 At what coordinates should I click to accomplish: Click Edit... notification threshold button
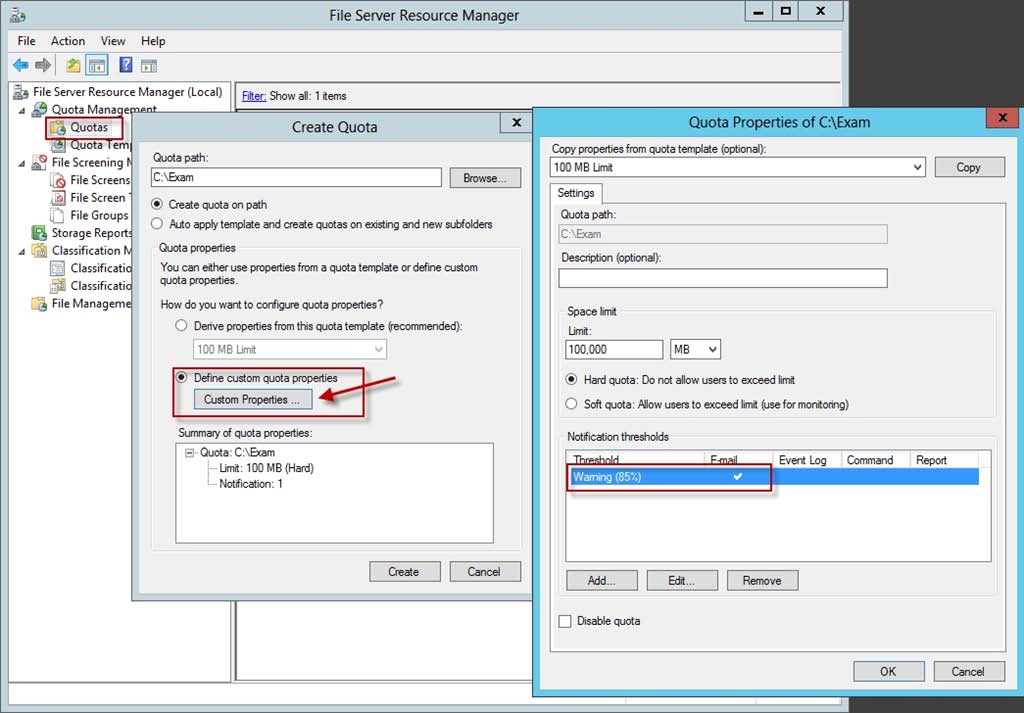[x=682, y=580]
